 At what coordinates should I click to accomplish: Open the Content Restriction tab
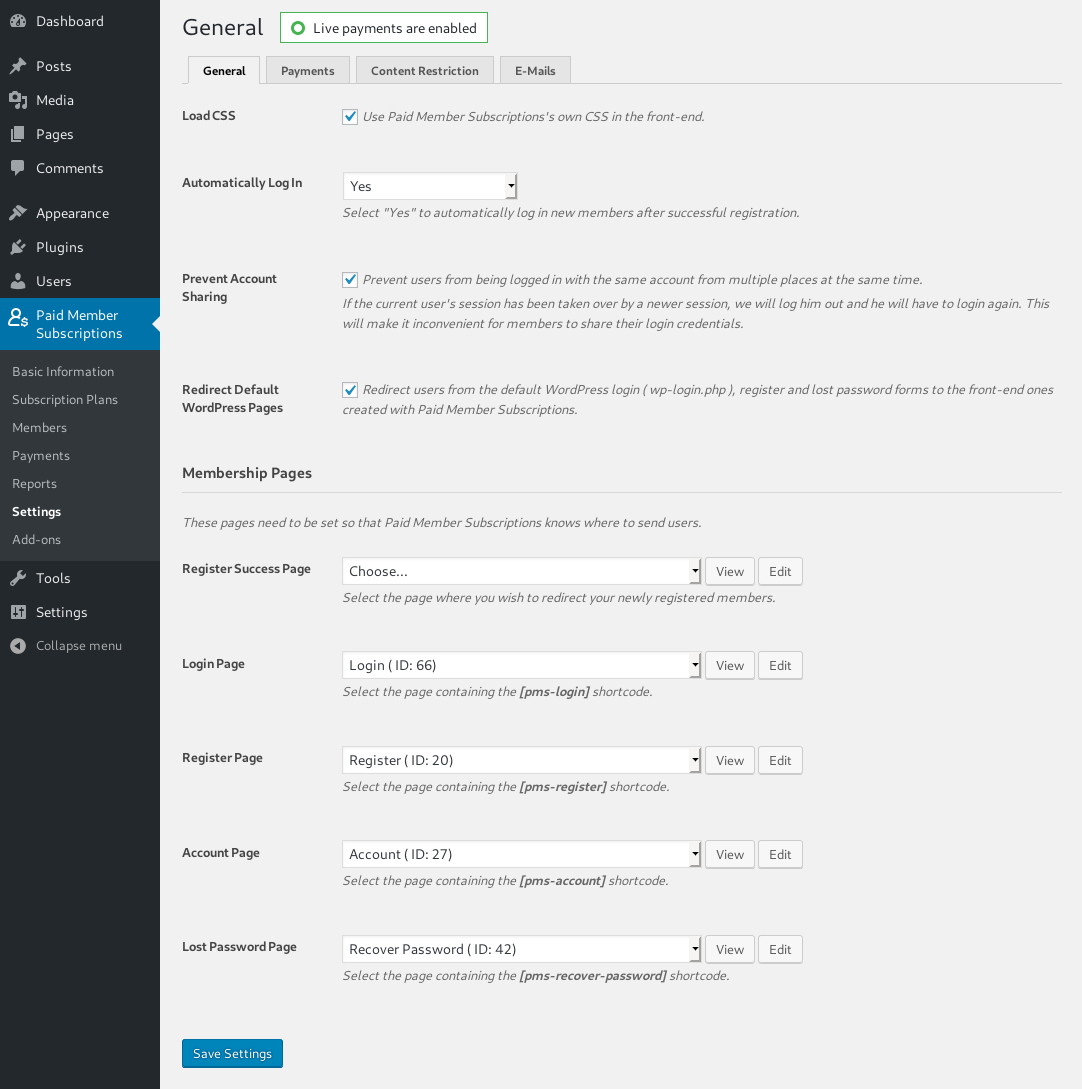425,70
